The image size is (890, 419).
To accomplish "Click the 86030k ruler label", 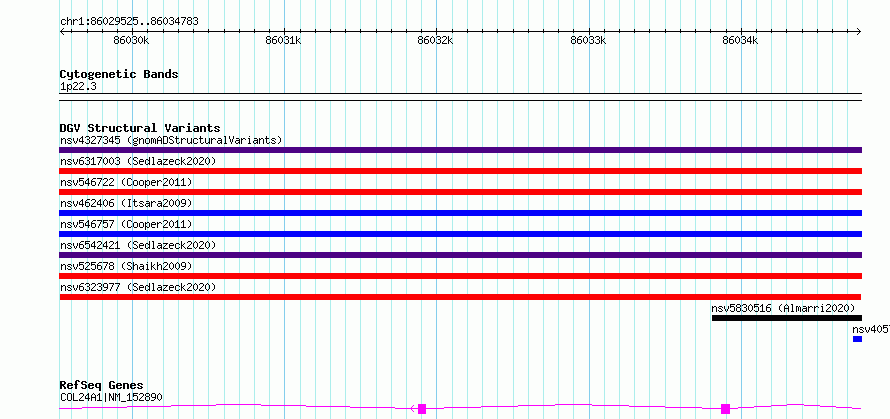I will [x=131, y=40].
